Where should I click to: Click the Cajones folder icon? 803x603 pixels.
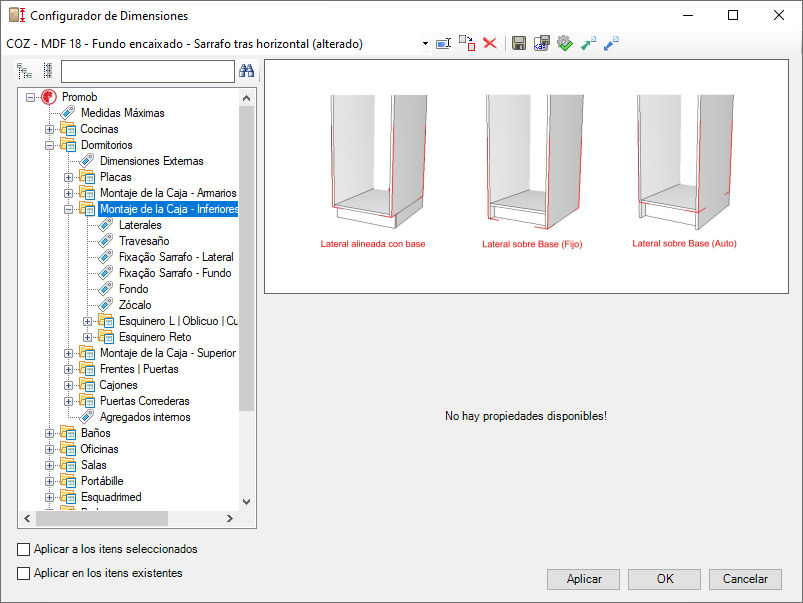[x=87, y=385]
